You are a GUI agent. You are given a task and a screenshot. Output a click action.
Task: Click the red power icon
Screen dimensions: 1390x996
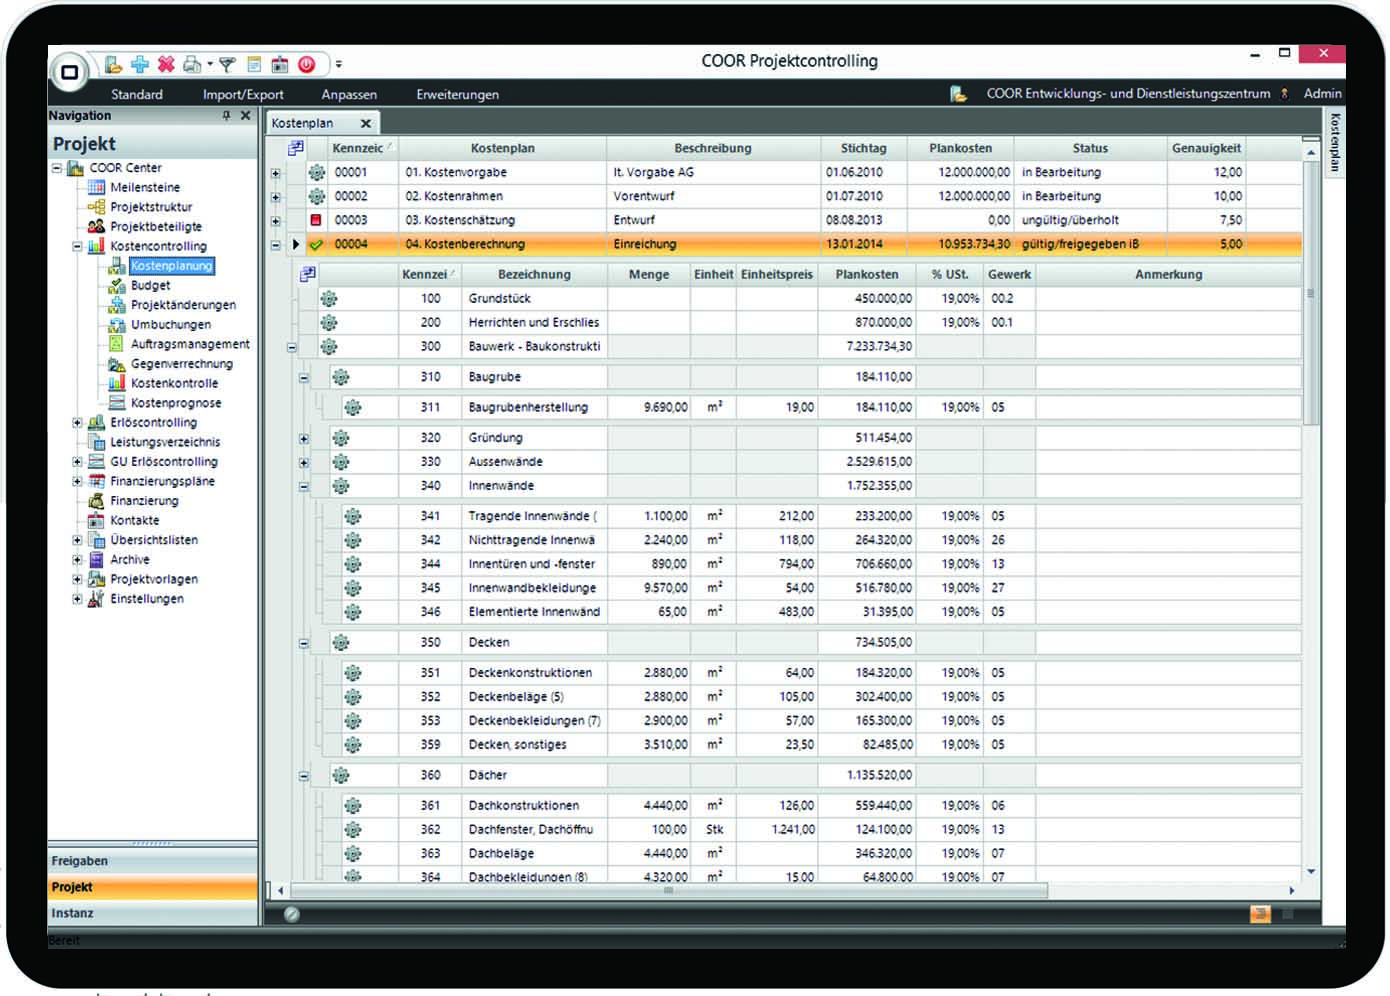[307, 64]
